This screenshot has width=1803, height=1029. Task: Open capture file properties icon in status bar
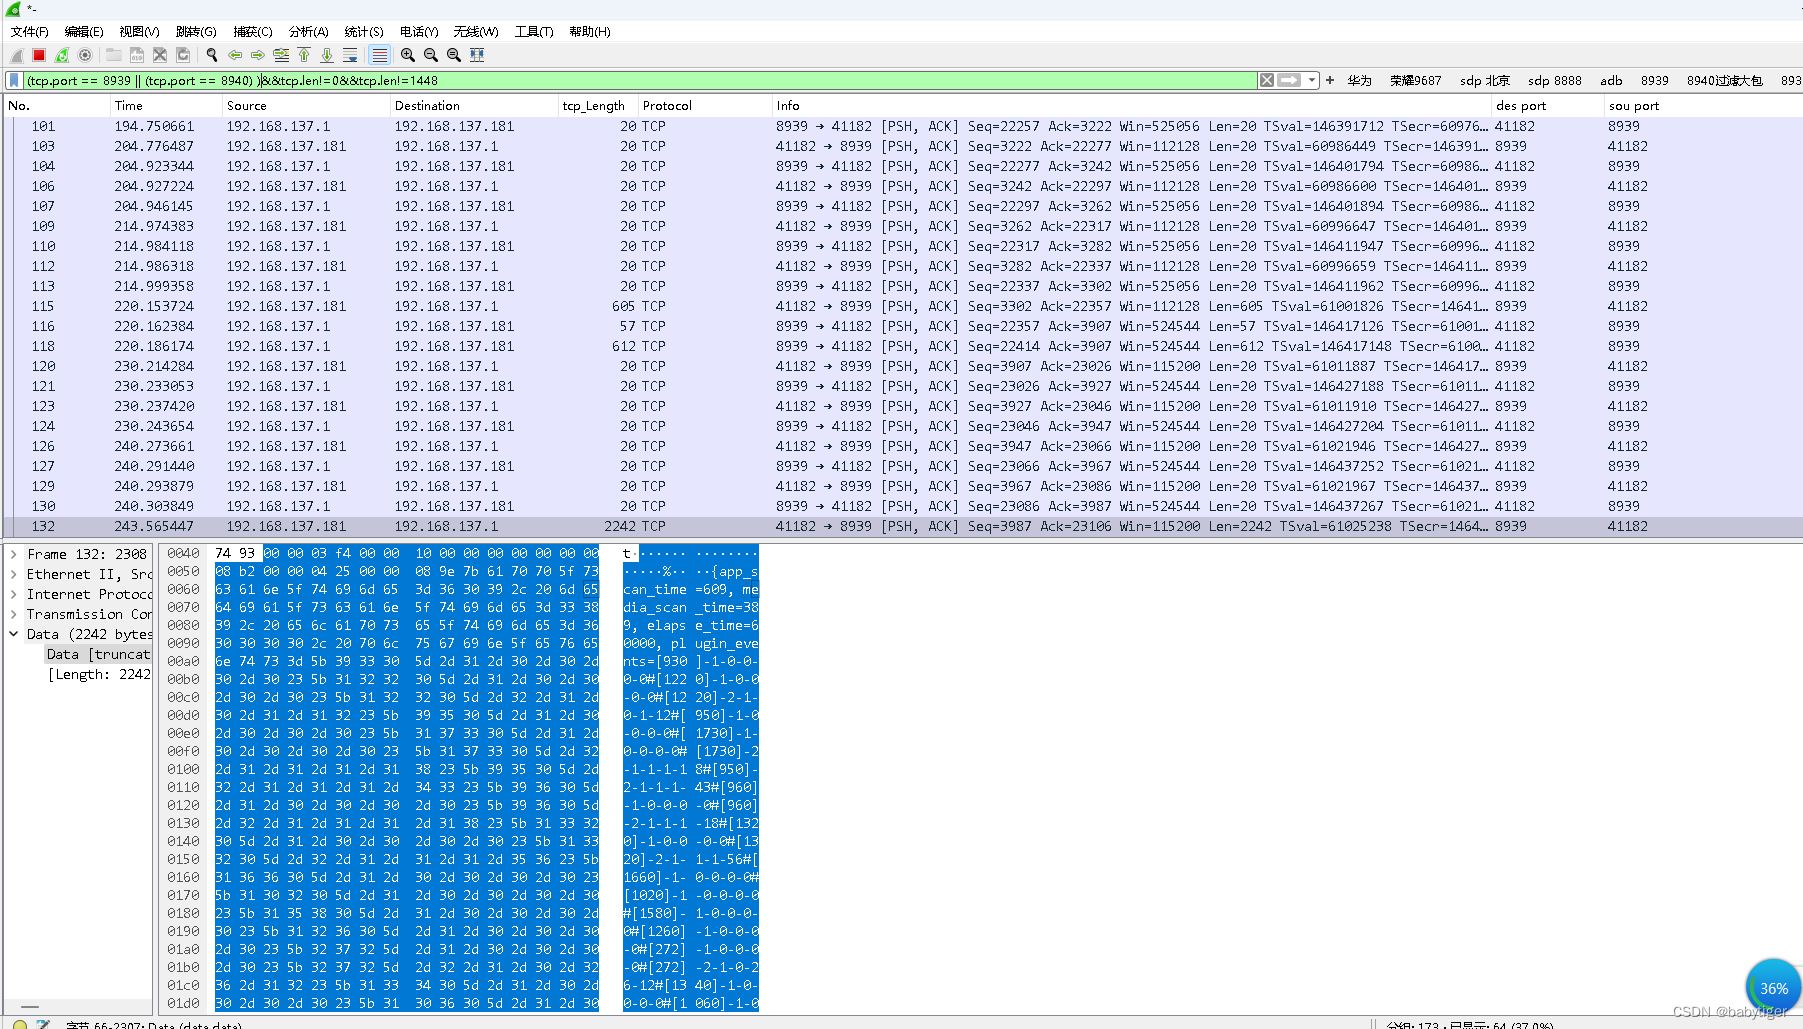[x=43, y=1024]
